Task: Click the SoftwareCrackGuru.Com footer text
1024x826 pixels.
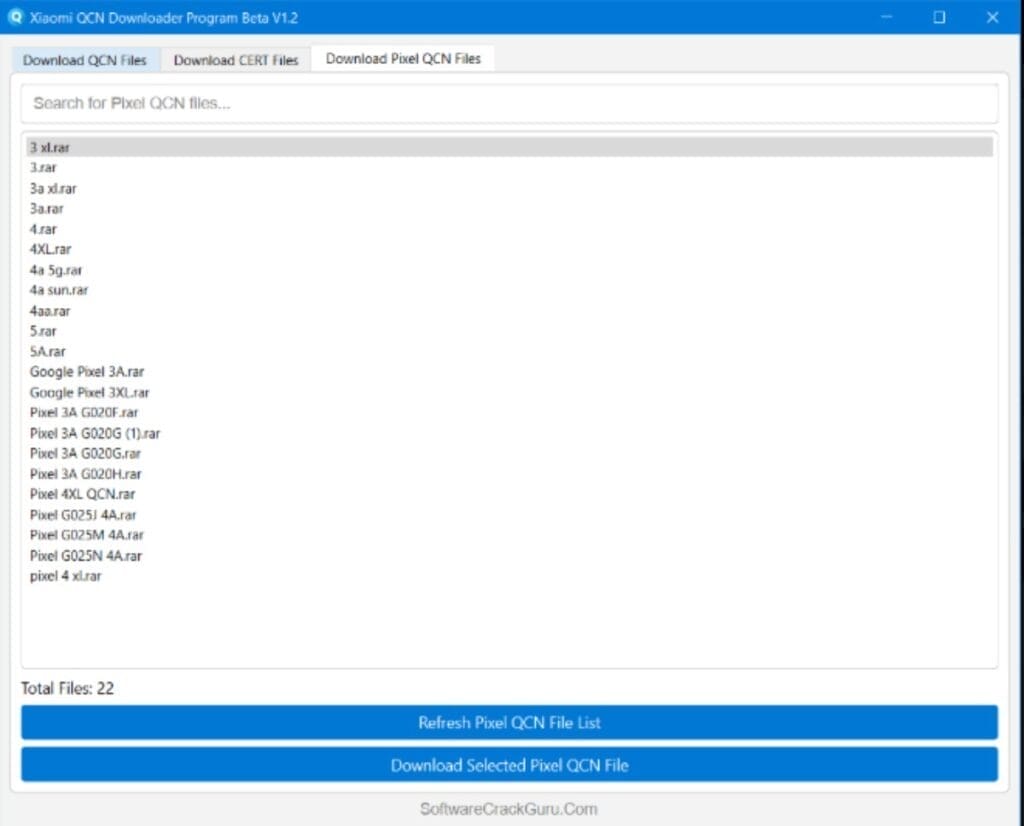Action: (508, 809)
